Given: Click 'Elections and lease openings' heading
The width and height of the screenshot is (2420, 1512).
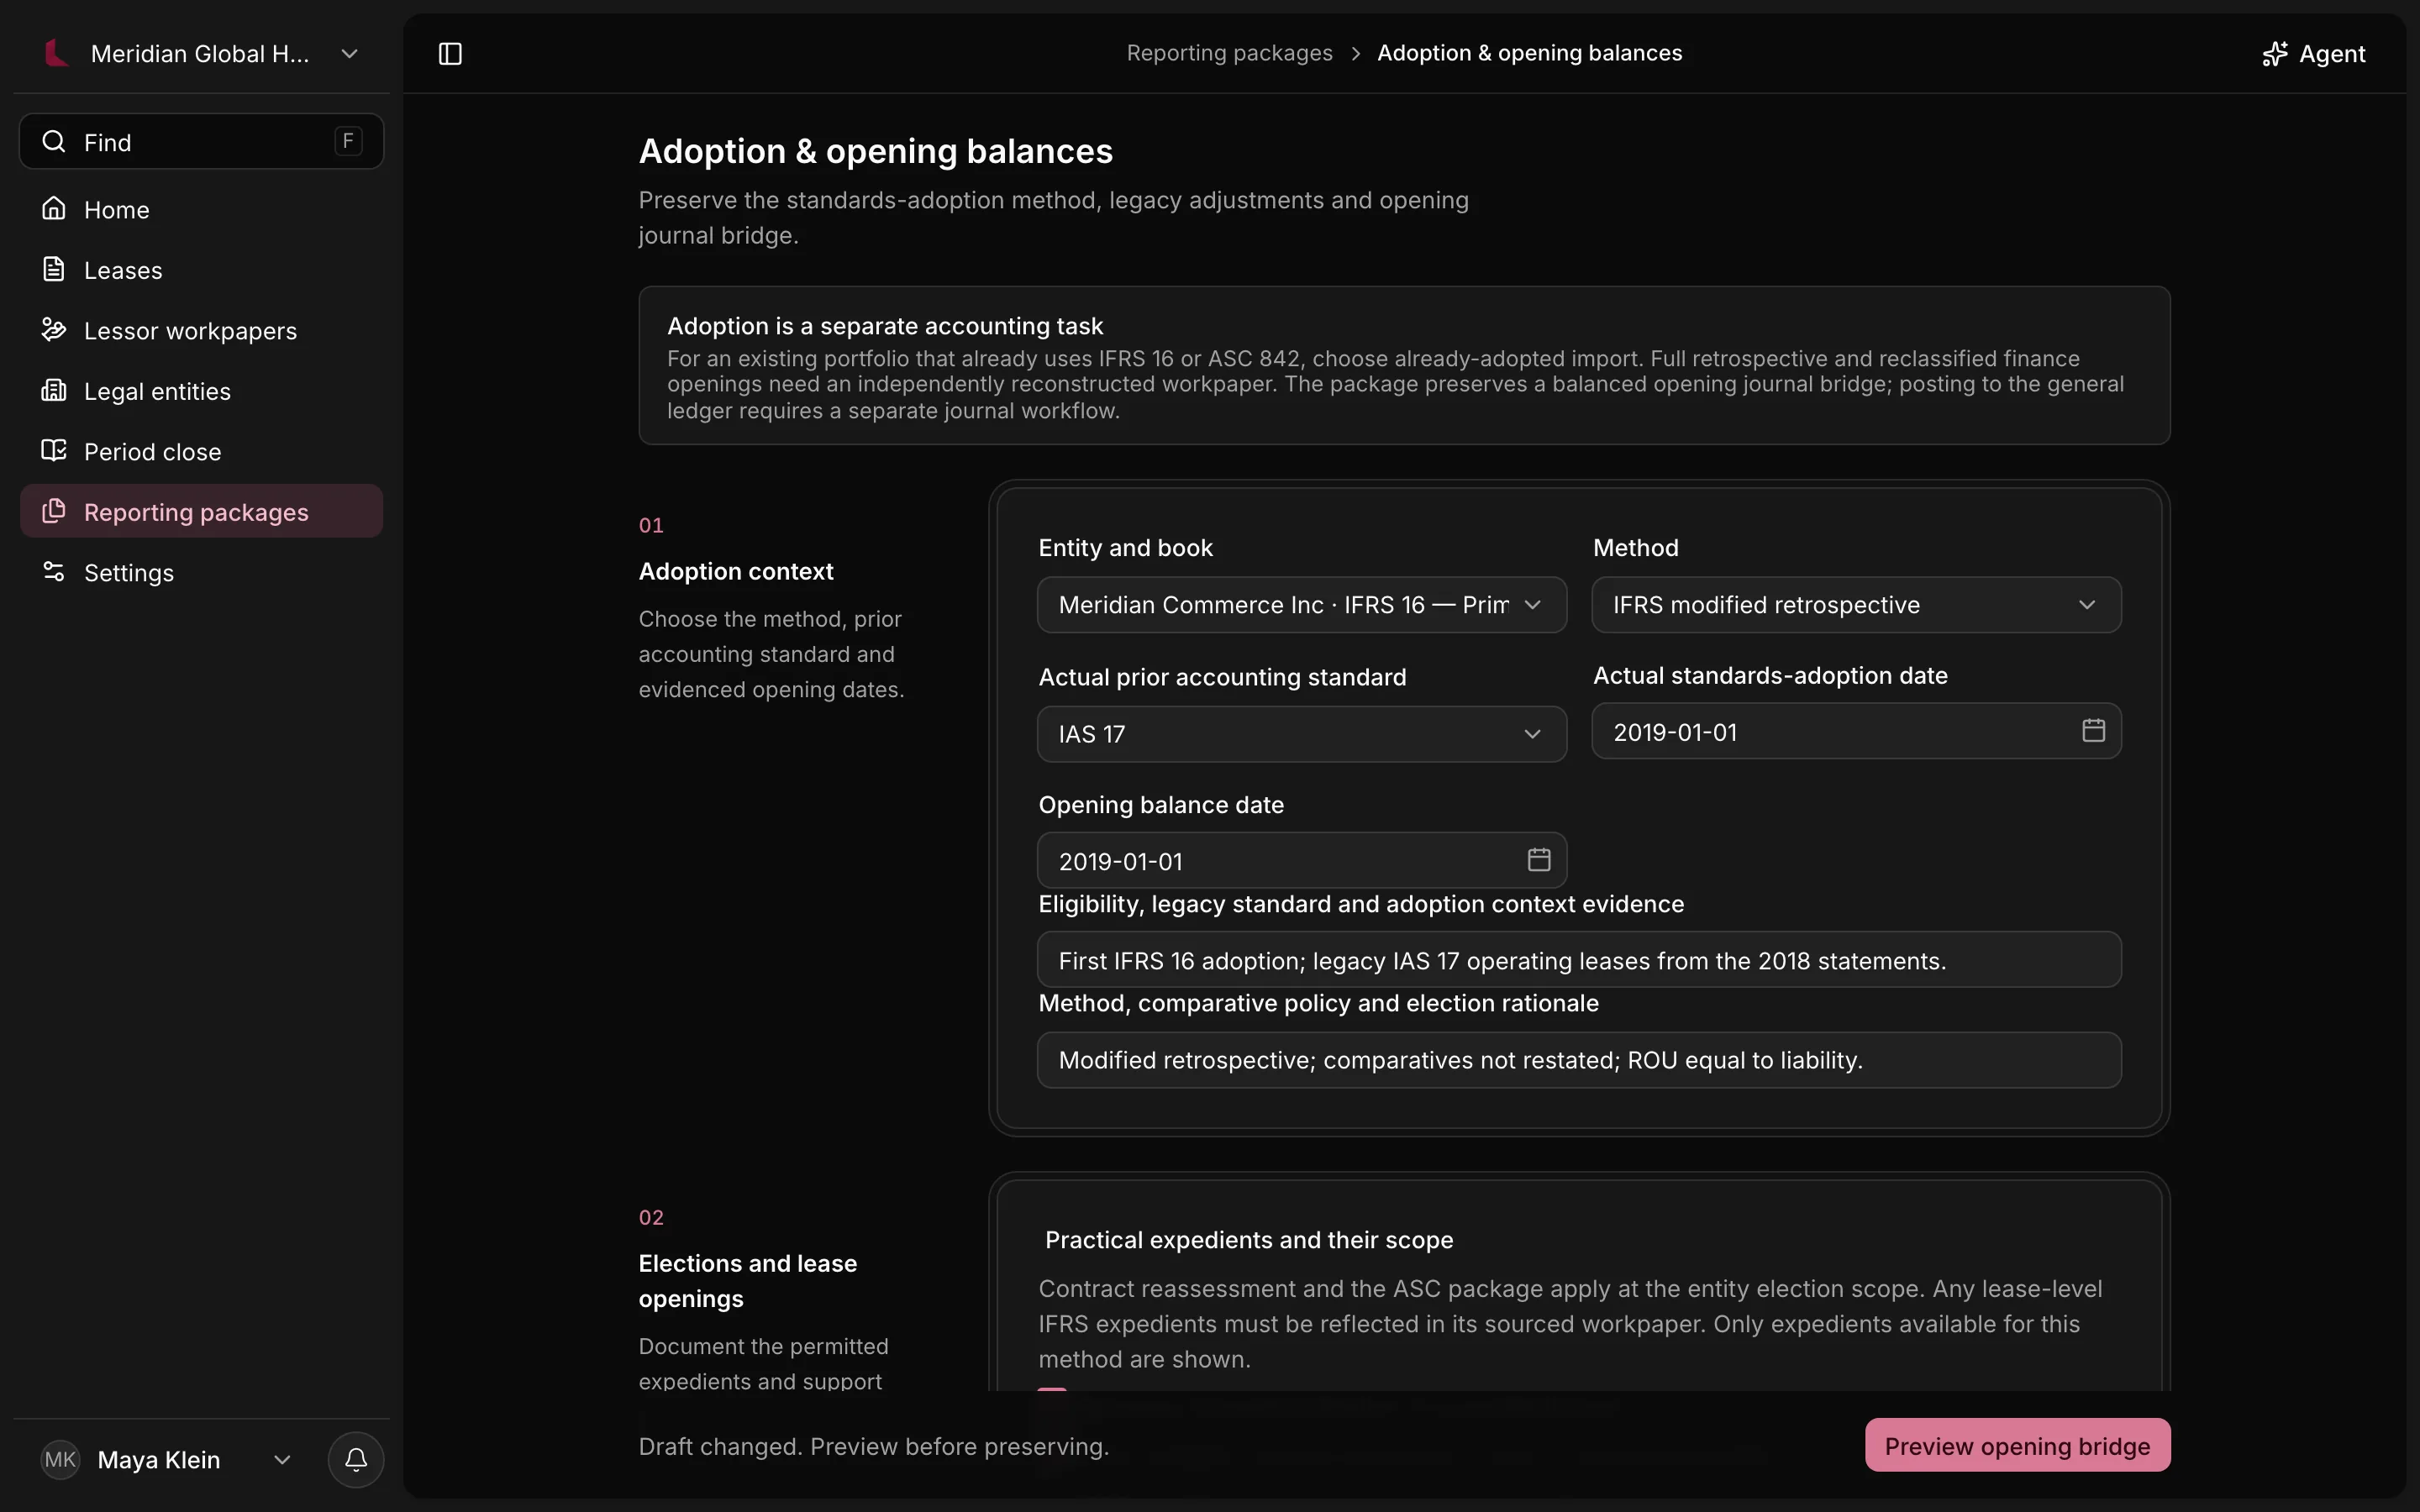Looking at the screenshot, I should pyautogui.click(x=748, y=1281).
